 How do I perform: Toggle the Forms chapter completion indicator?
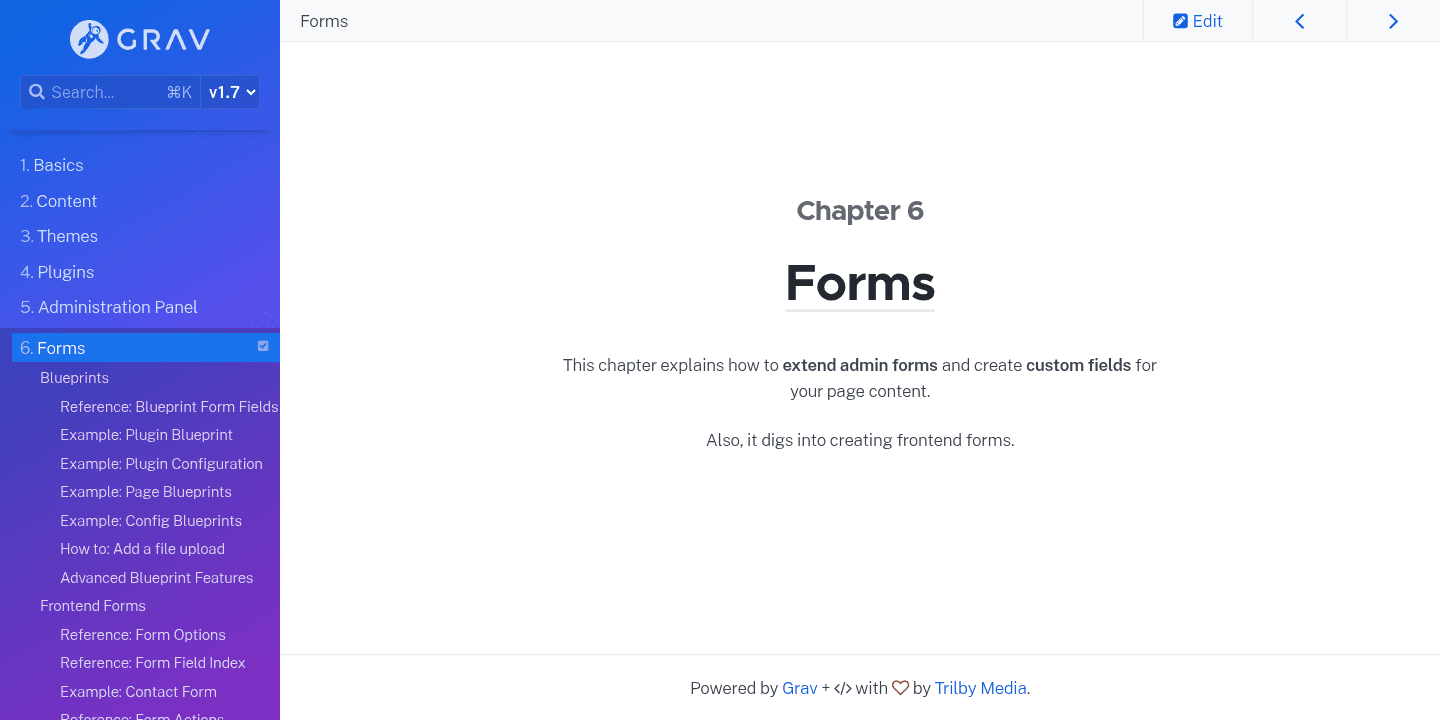click(263, 346)
